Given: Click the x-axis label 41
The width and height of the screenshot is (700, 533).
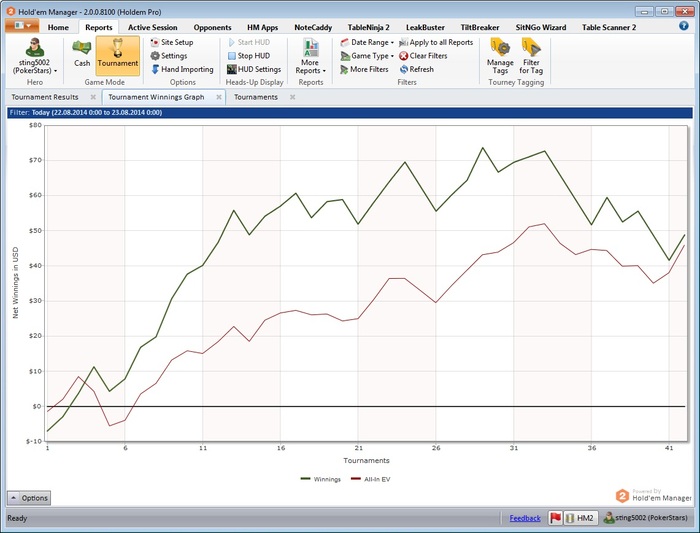Looking at the screenshot, I should pos(668,448).
